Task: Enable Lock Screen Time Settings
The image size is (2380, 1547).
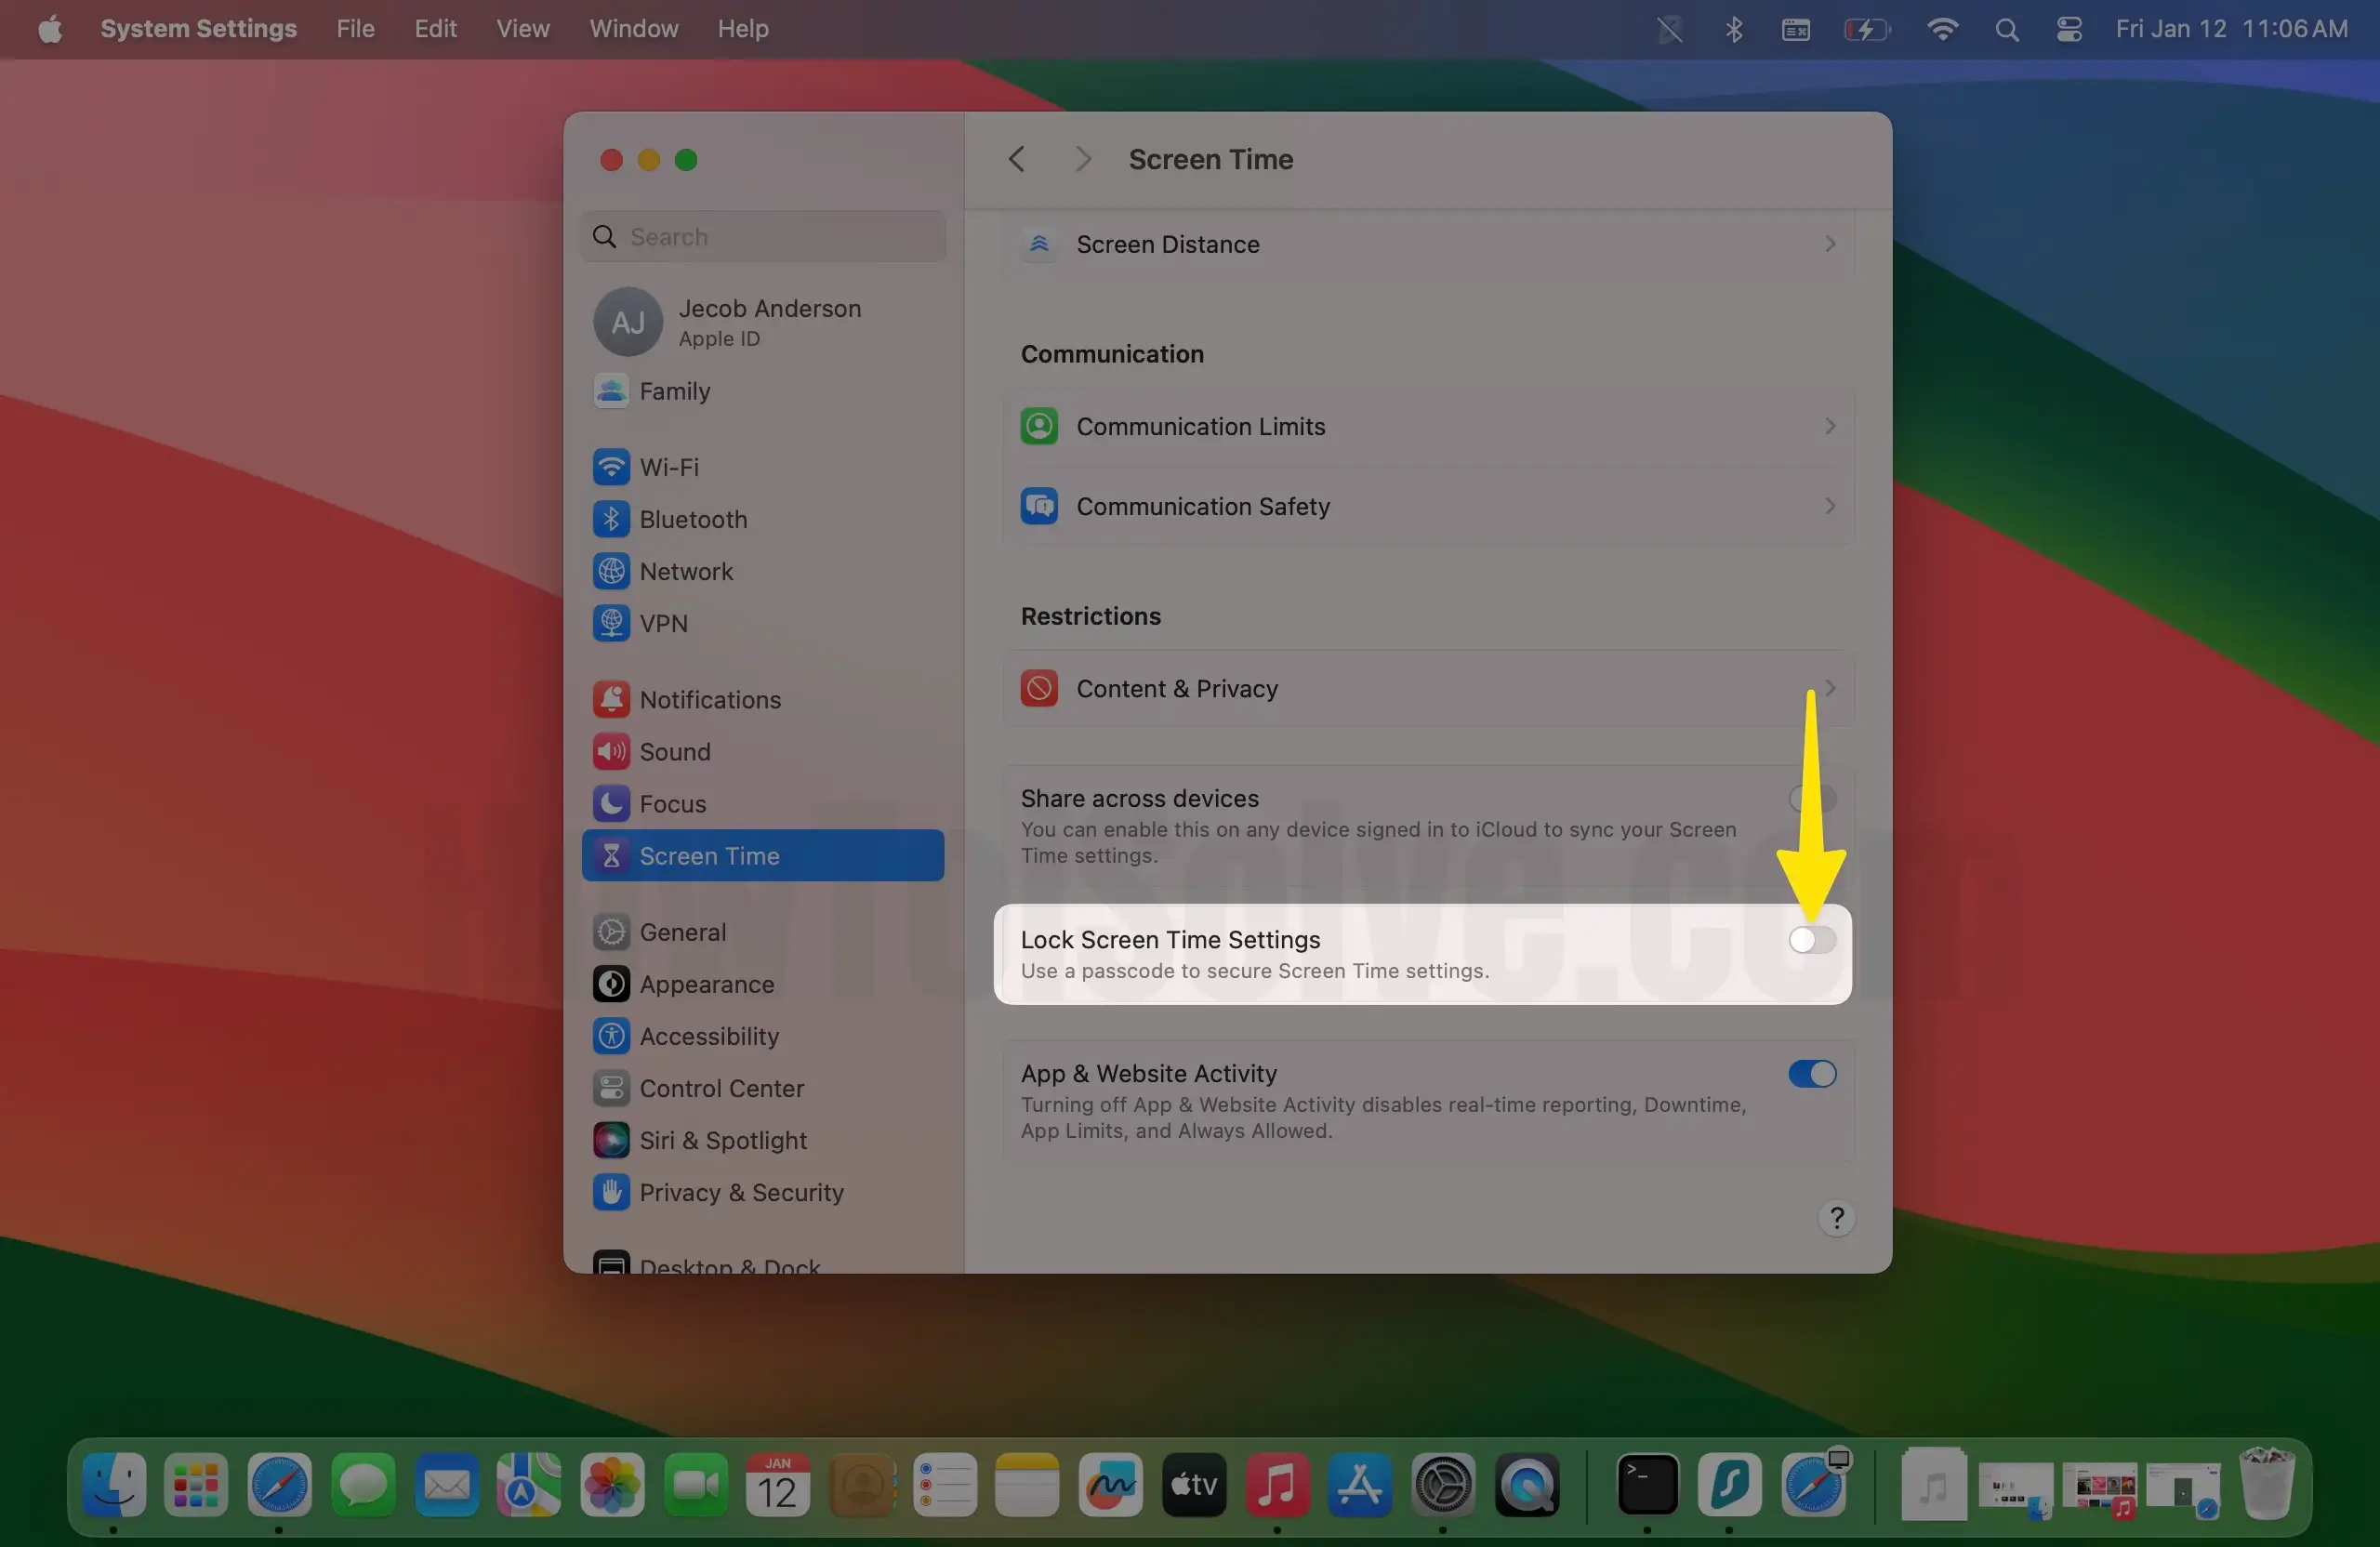Action: tap(1811, 939)
